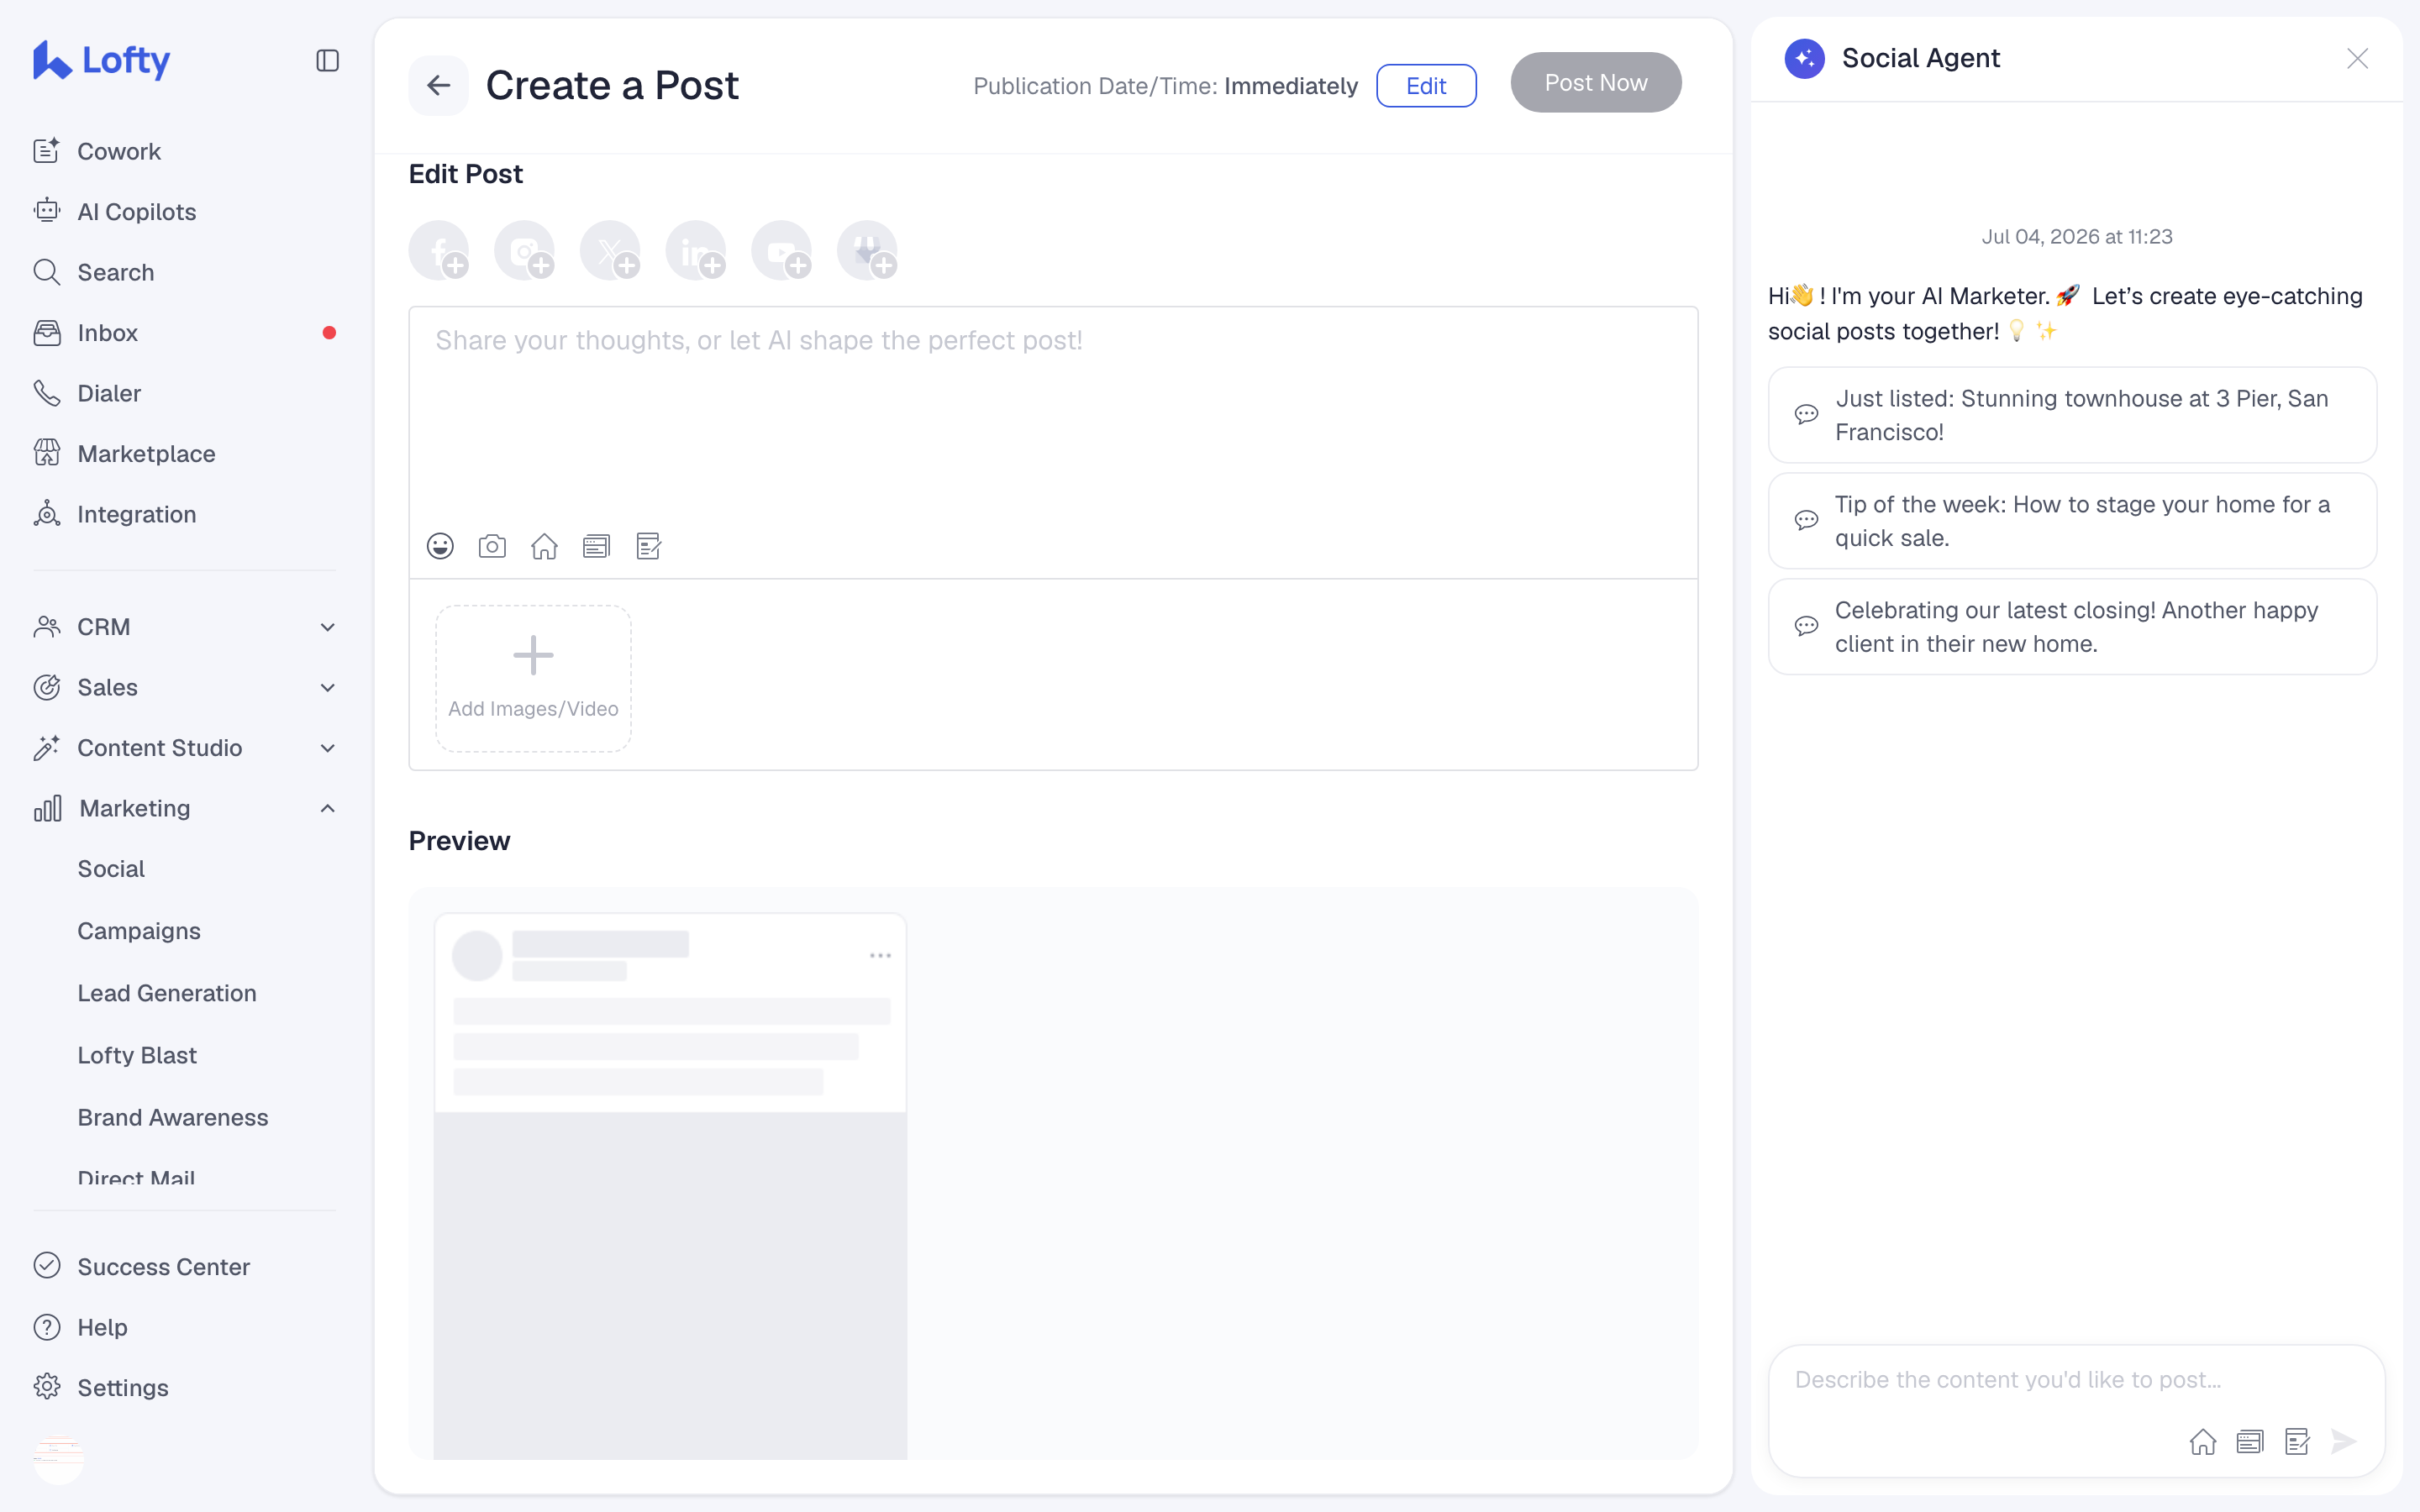Select the 'Celebrating our latest closing' suggestion

tap(2072, 627)
